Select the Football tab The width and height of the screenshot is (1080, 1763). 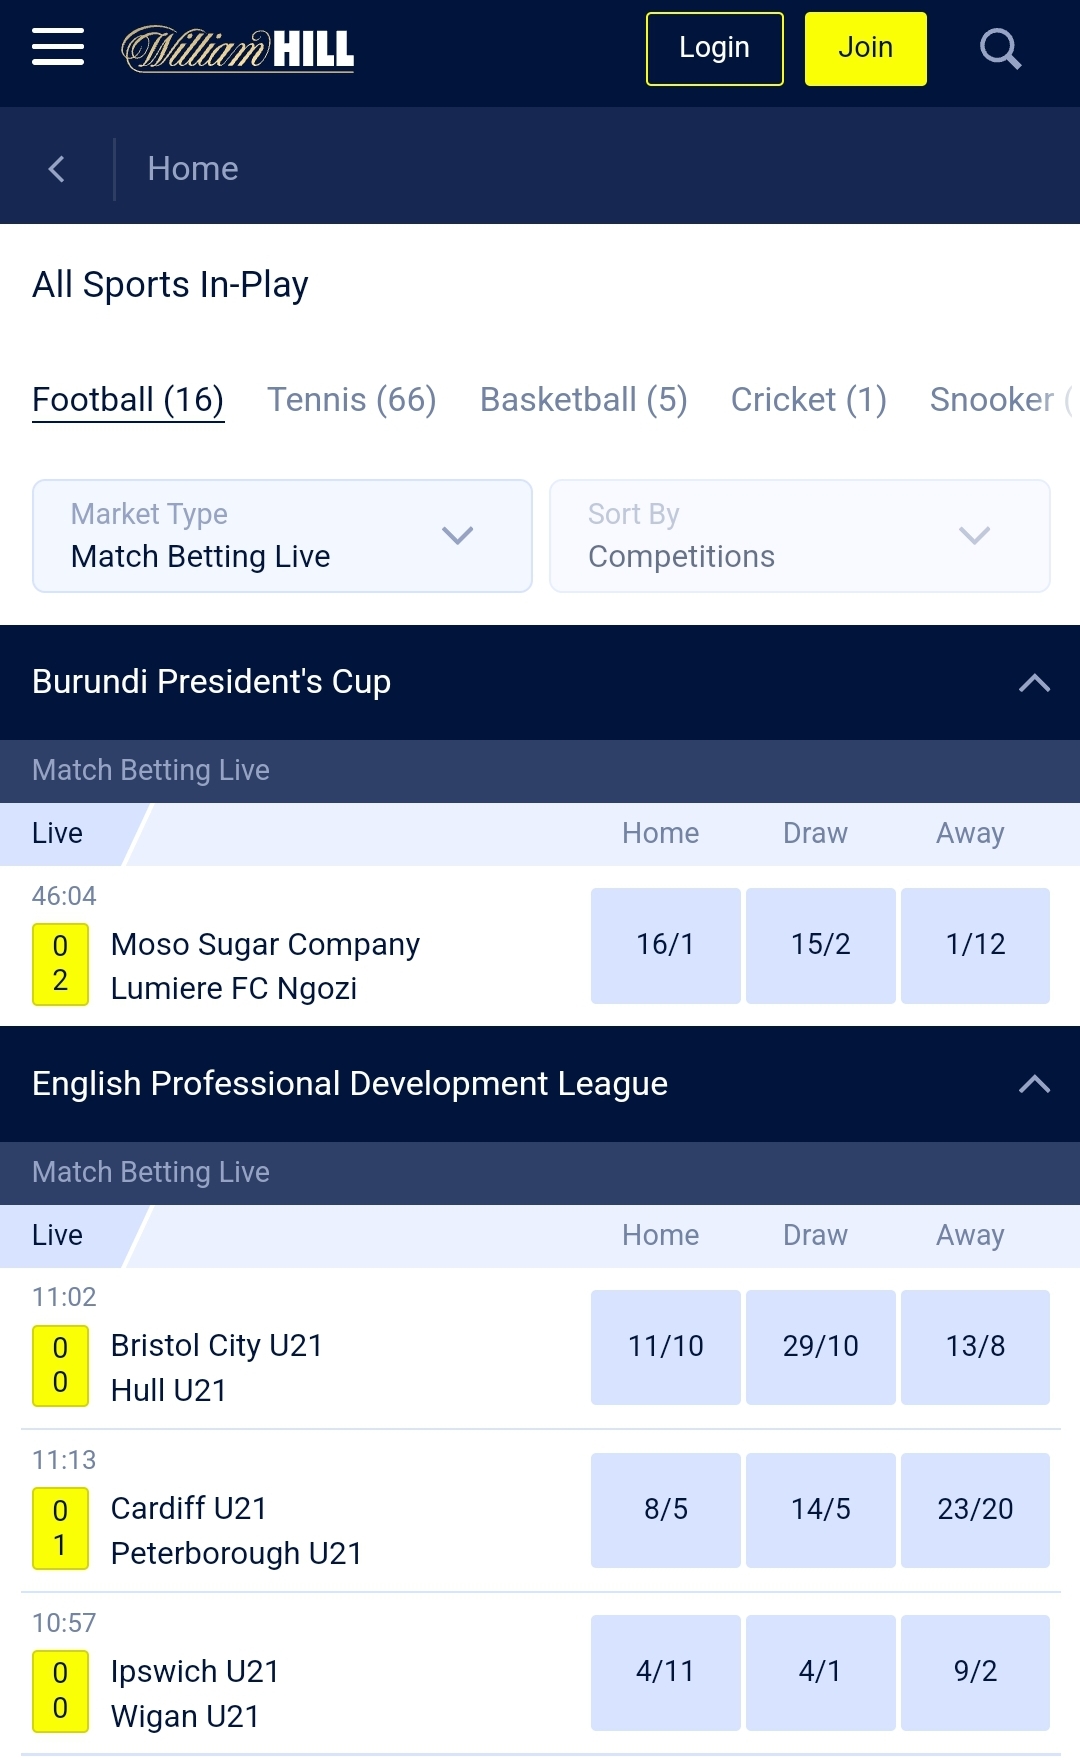(127, 399)
